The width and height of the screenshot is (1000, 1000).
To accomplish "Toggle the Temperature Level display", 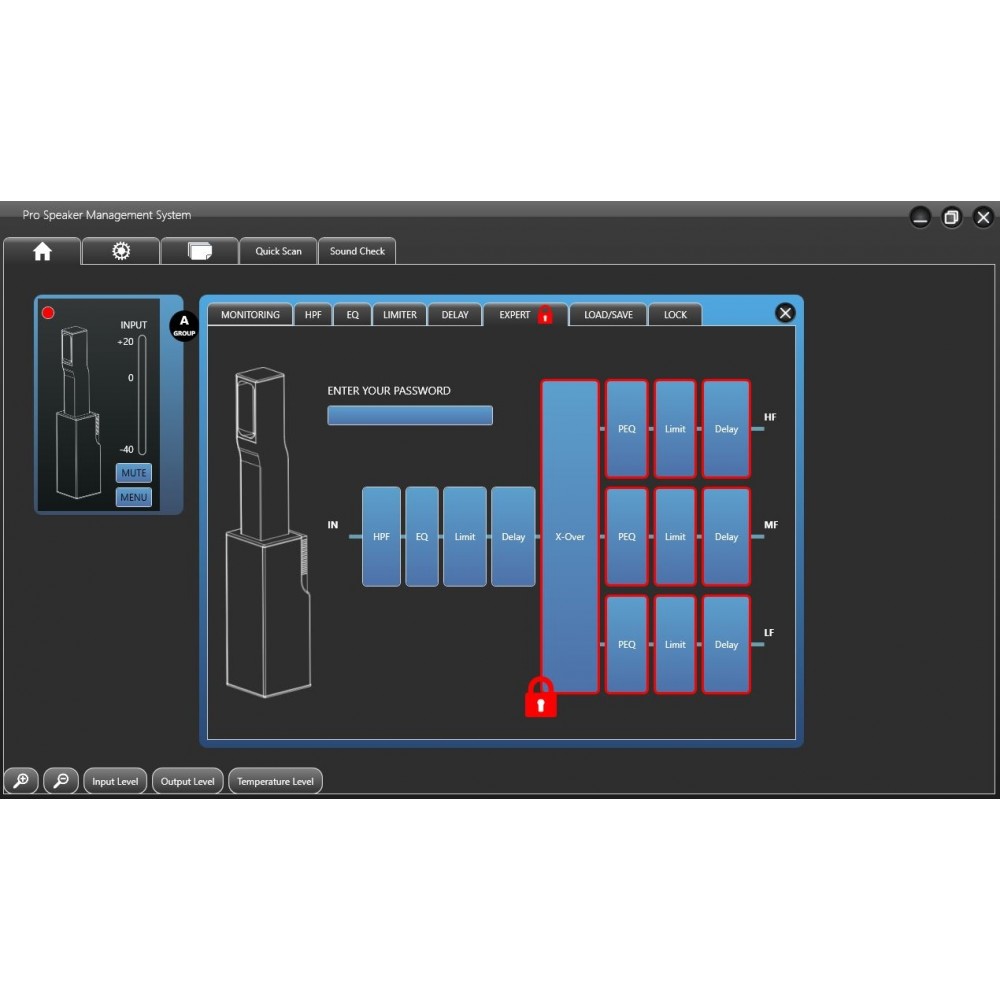I will coord(275,782).
